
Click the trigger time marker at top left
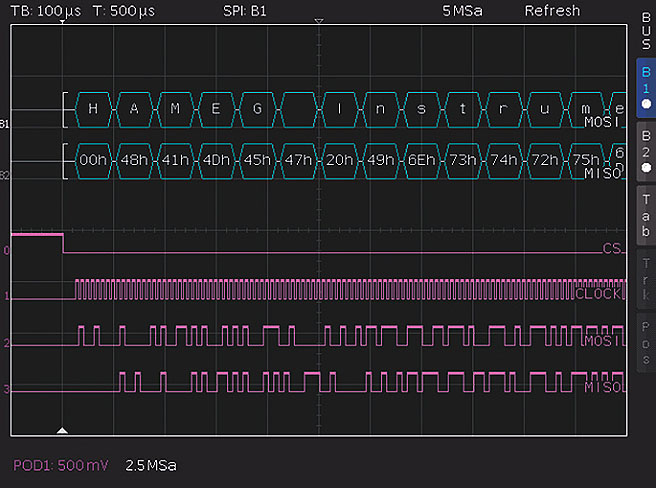(62, 23)
